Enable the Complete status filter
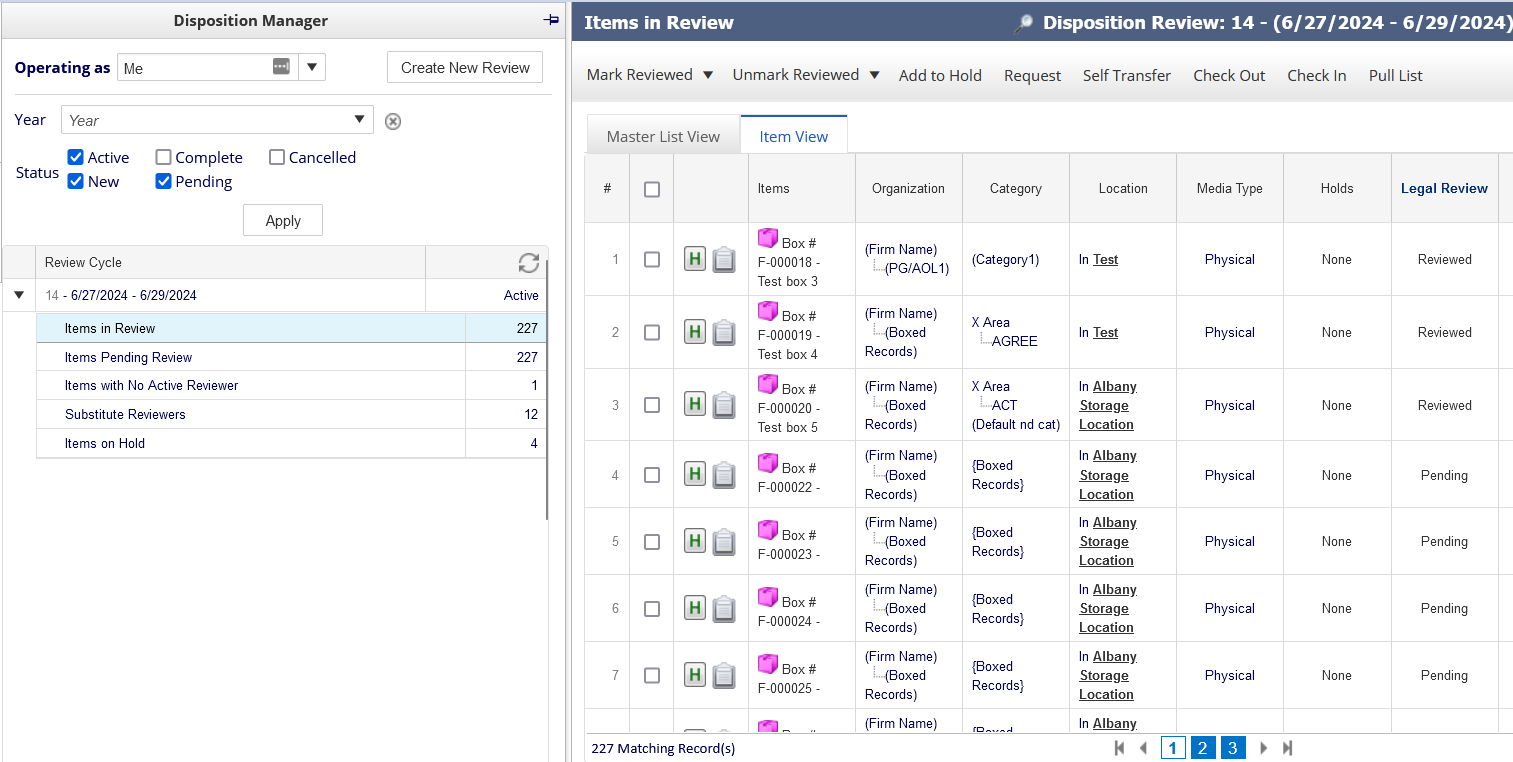The image size is (1513, 762). point(163,157)
